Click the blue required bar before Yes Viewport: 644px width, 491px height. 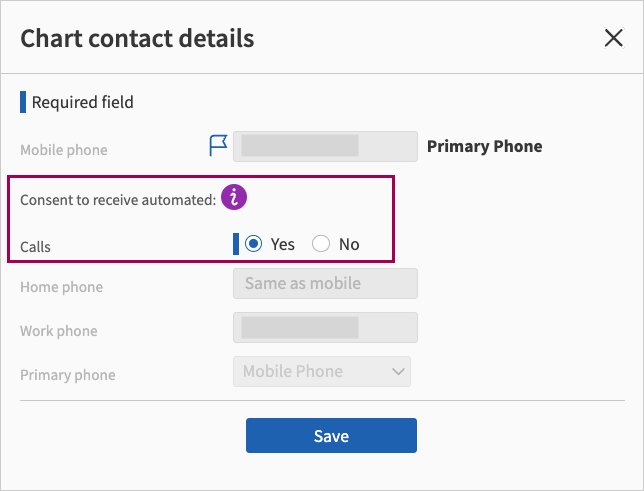pos(236,244)
